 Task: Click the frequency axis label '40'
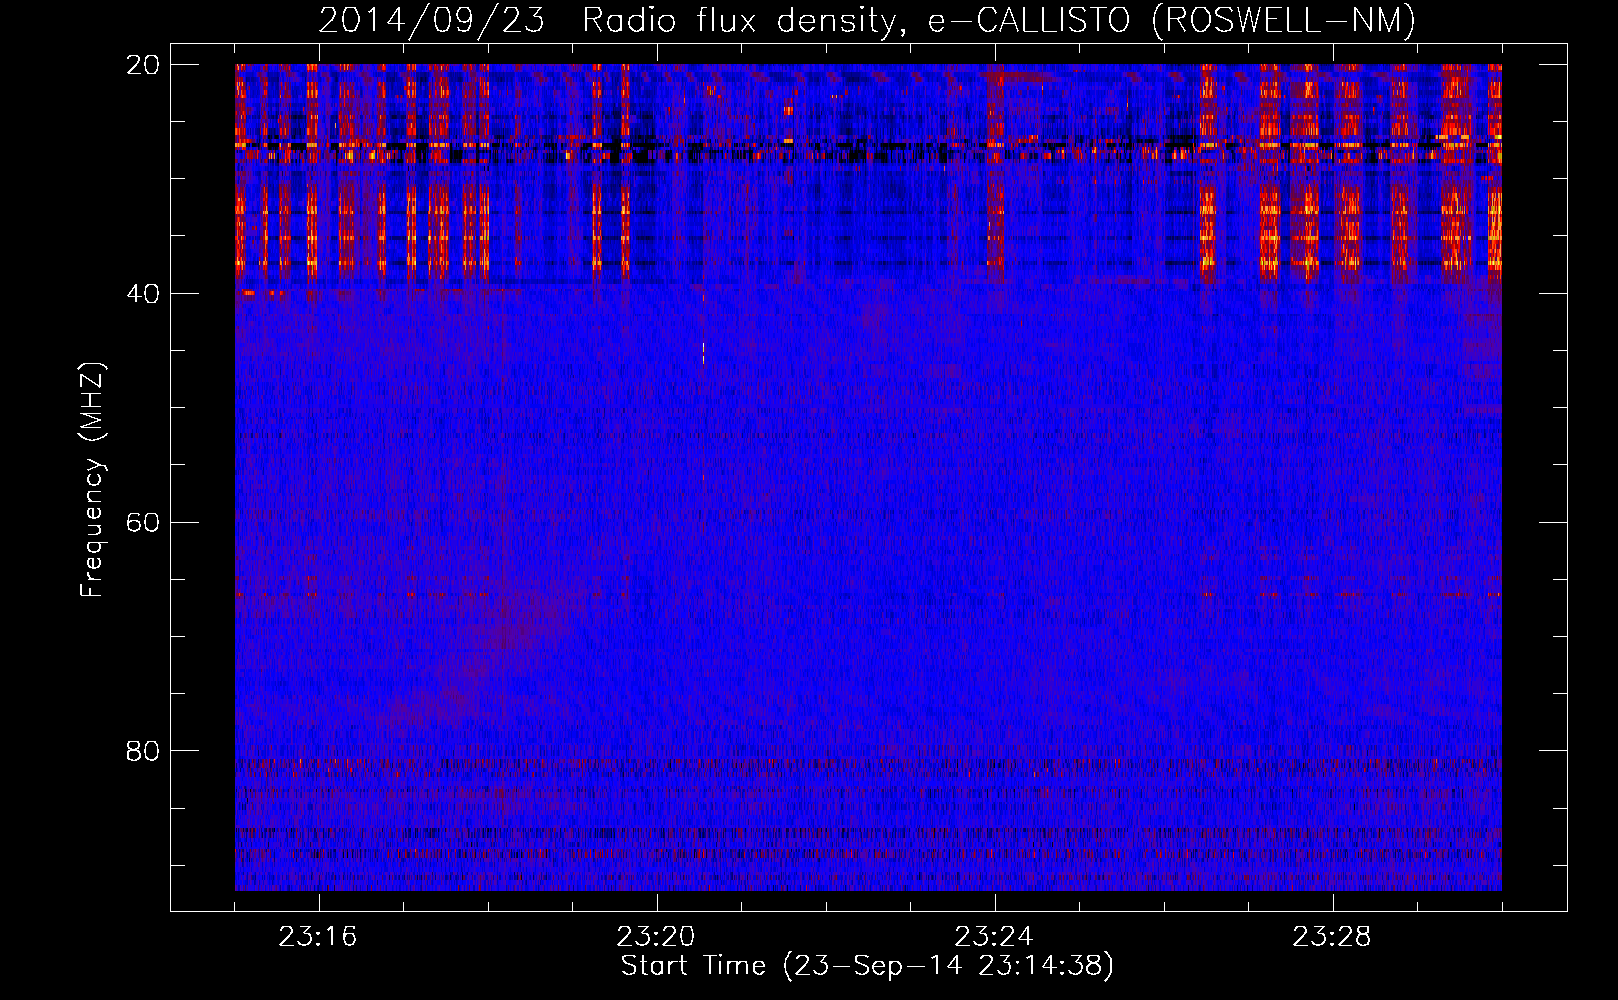(143, 294)
